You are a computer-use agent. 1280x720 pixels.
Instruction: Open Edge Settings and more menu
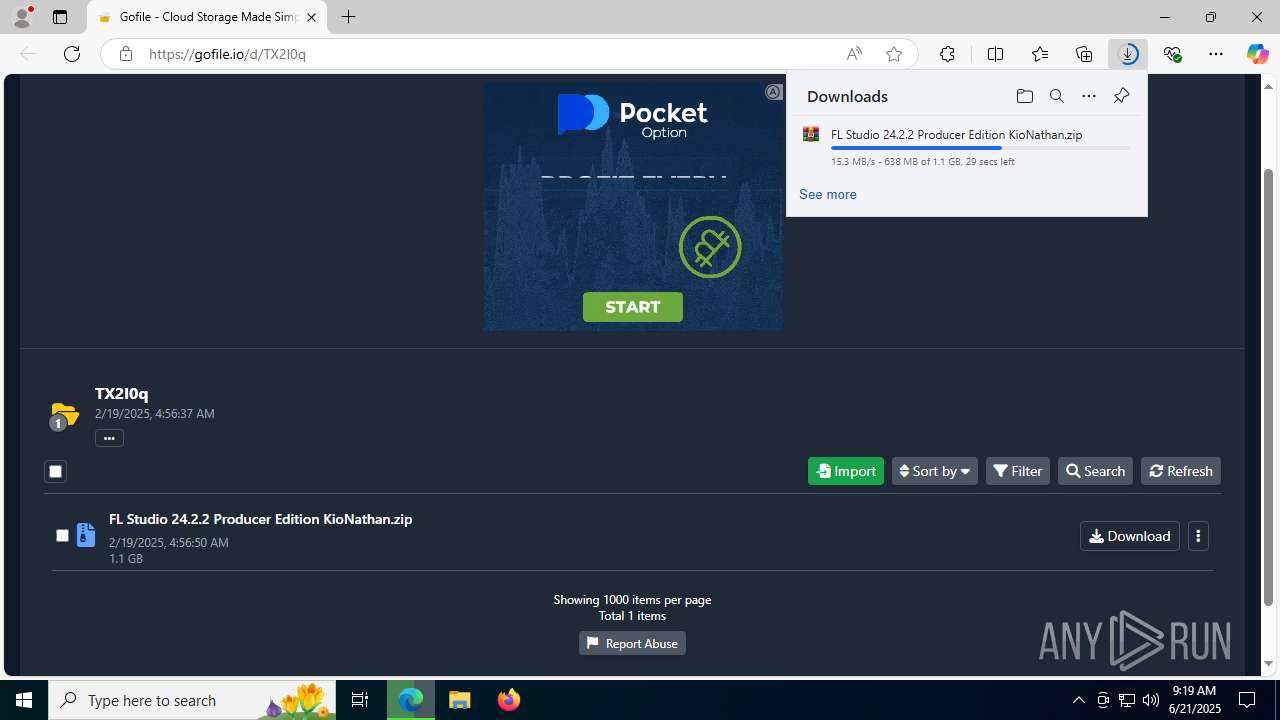pos(1216,54)
